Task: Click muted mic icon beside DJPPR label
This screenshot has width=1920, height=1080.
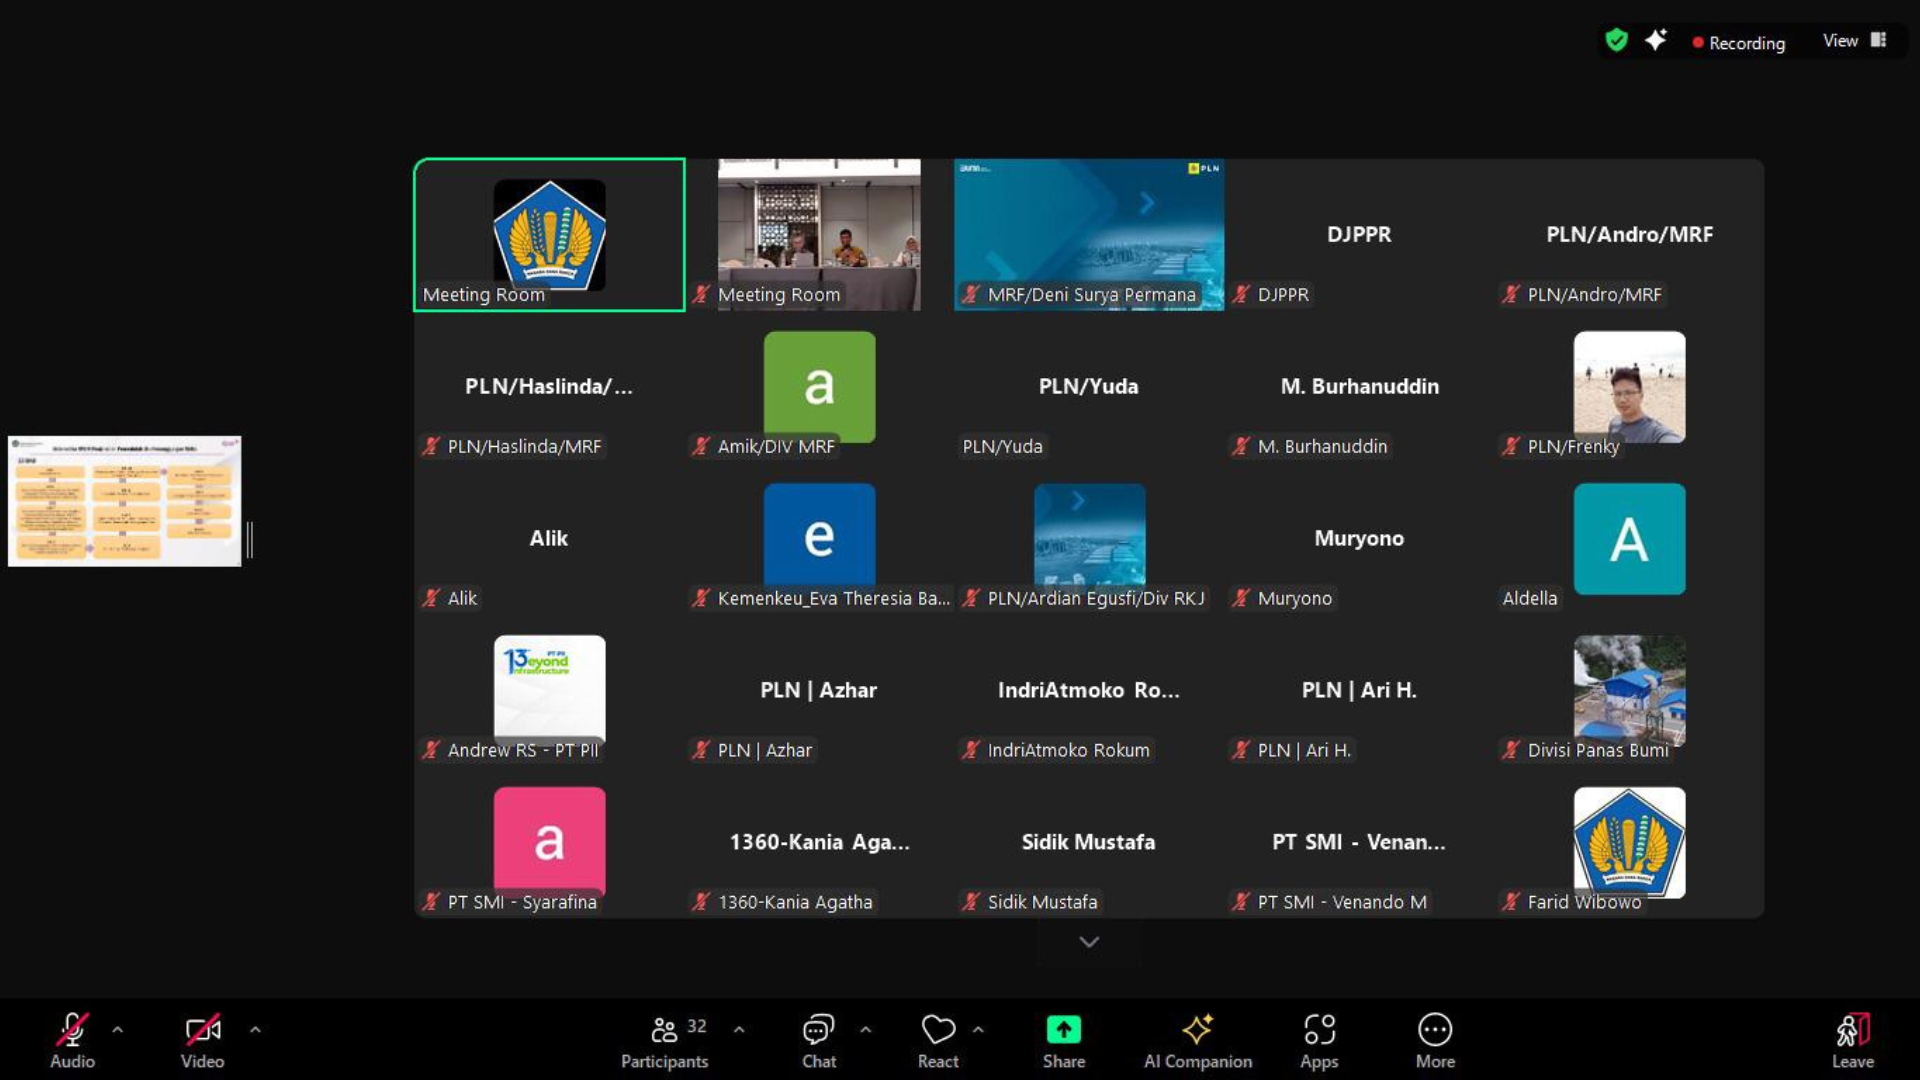Action: click(x=1241, y=294)
